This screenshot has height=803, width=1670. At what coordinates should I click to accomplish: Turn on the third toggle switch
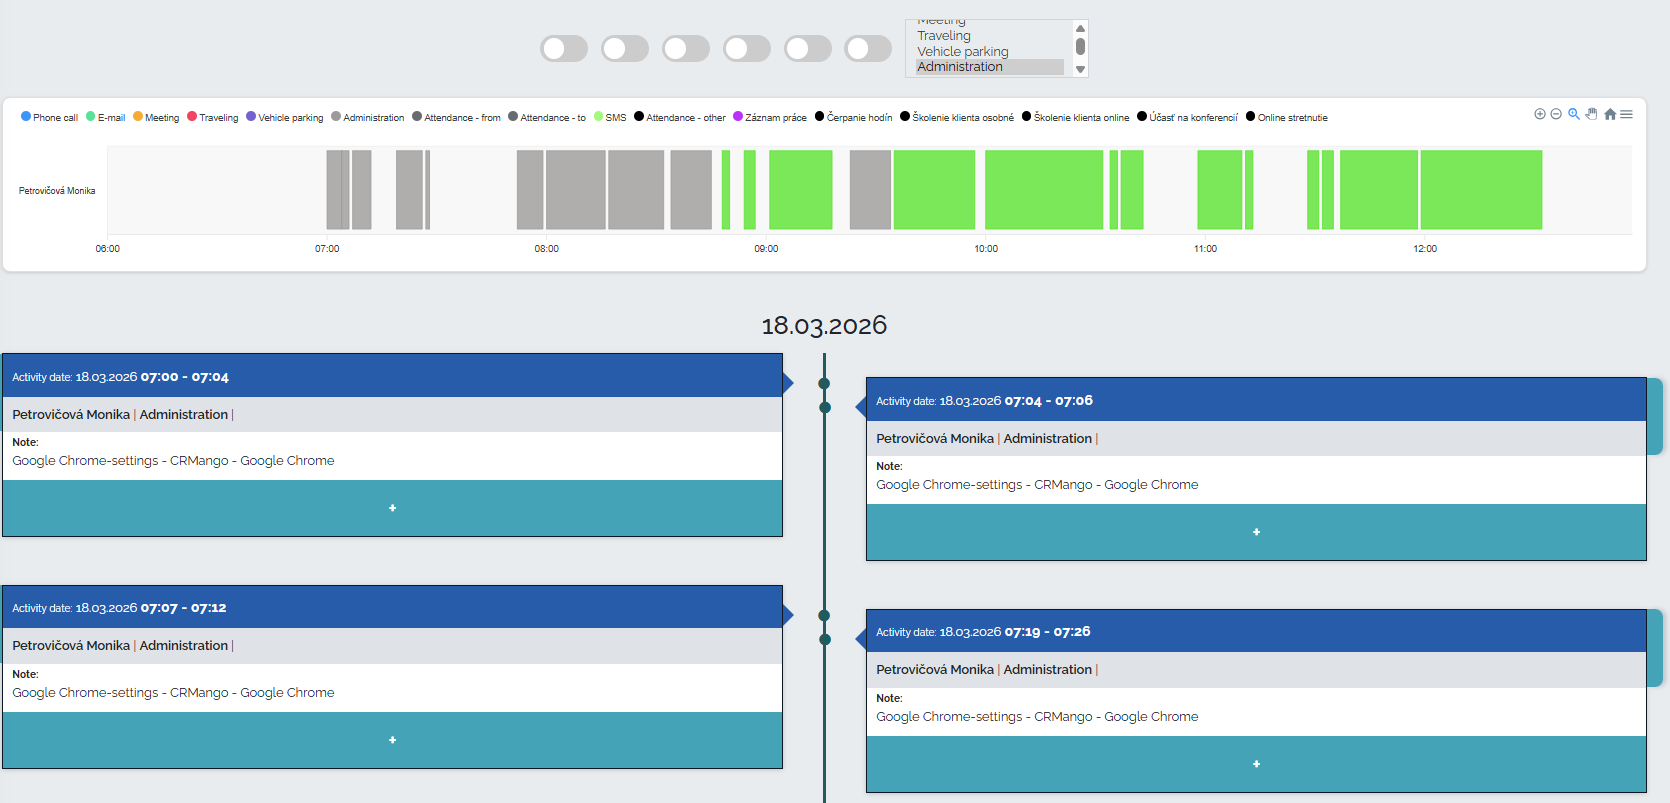coord(686,49)
